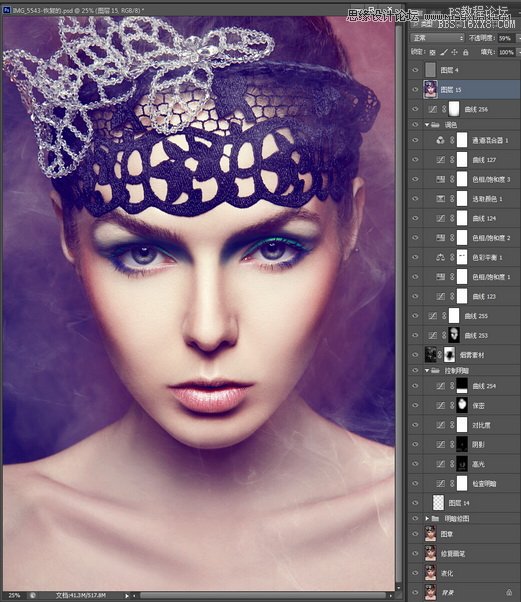Click the lock all padlock icon

[465, 52]
